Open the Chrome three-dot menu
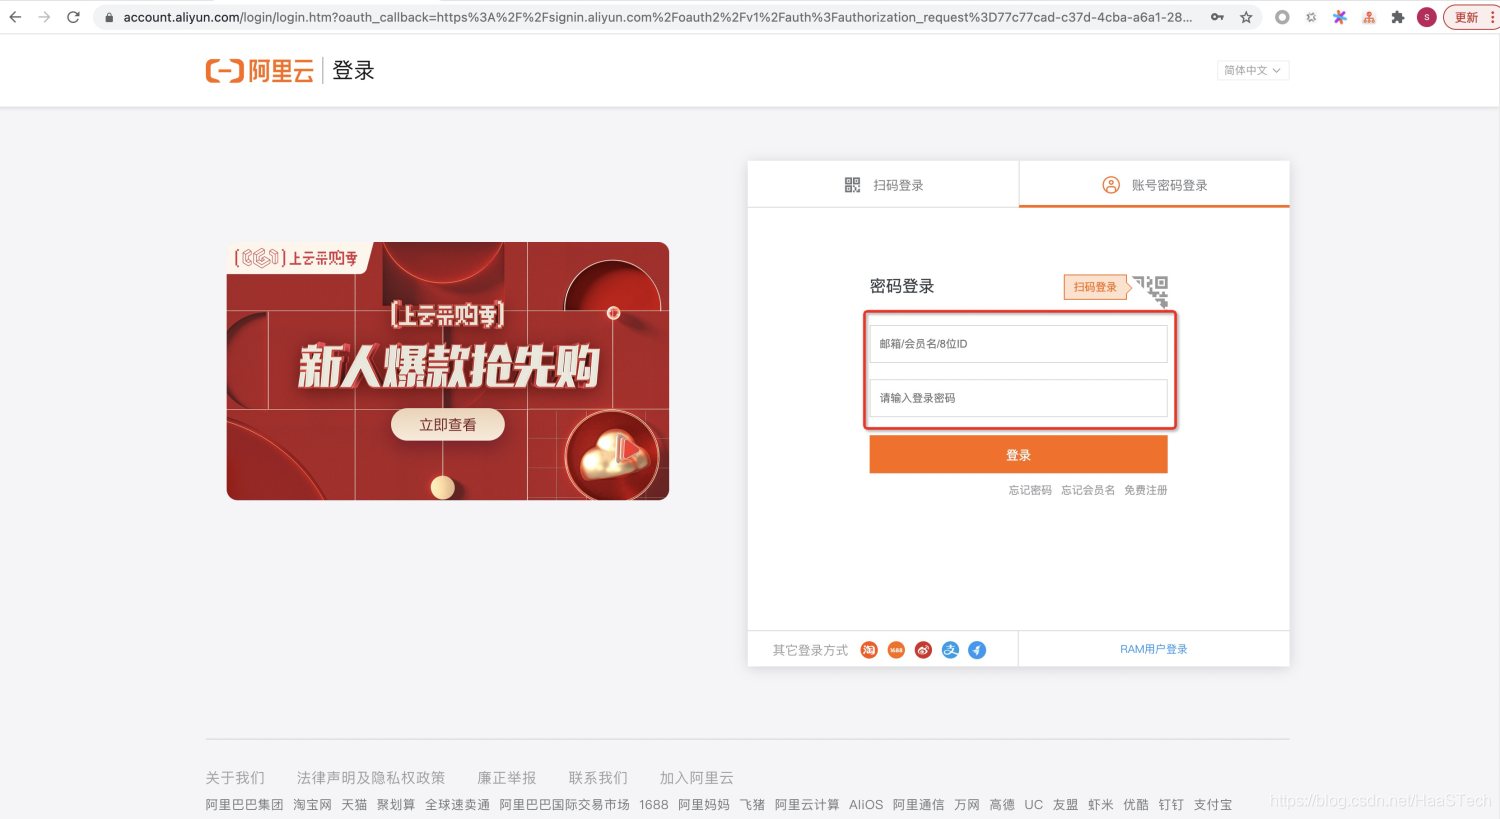 point(1493,17)
